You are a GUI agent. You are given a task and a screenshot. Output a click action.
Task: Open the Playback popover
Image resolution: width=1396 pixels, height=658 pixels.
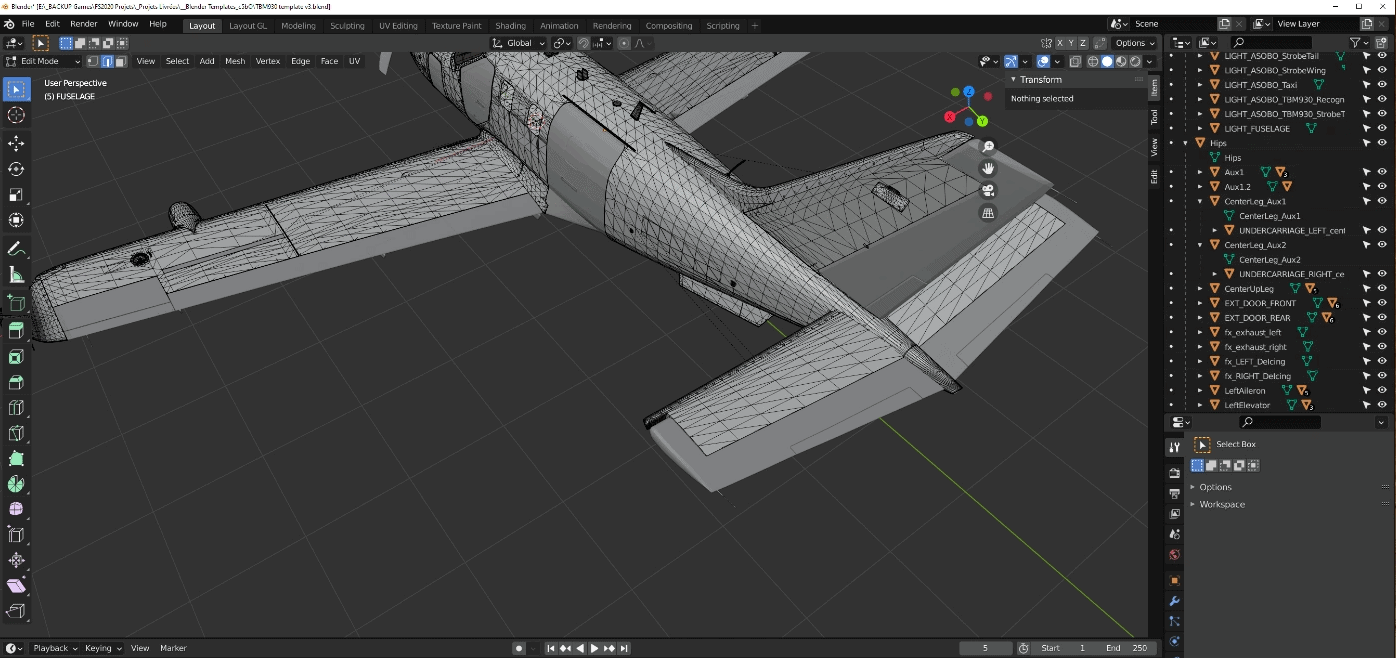[55, 648]
